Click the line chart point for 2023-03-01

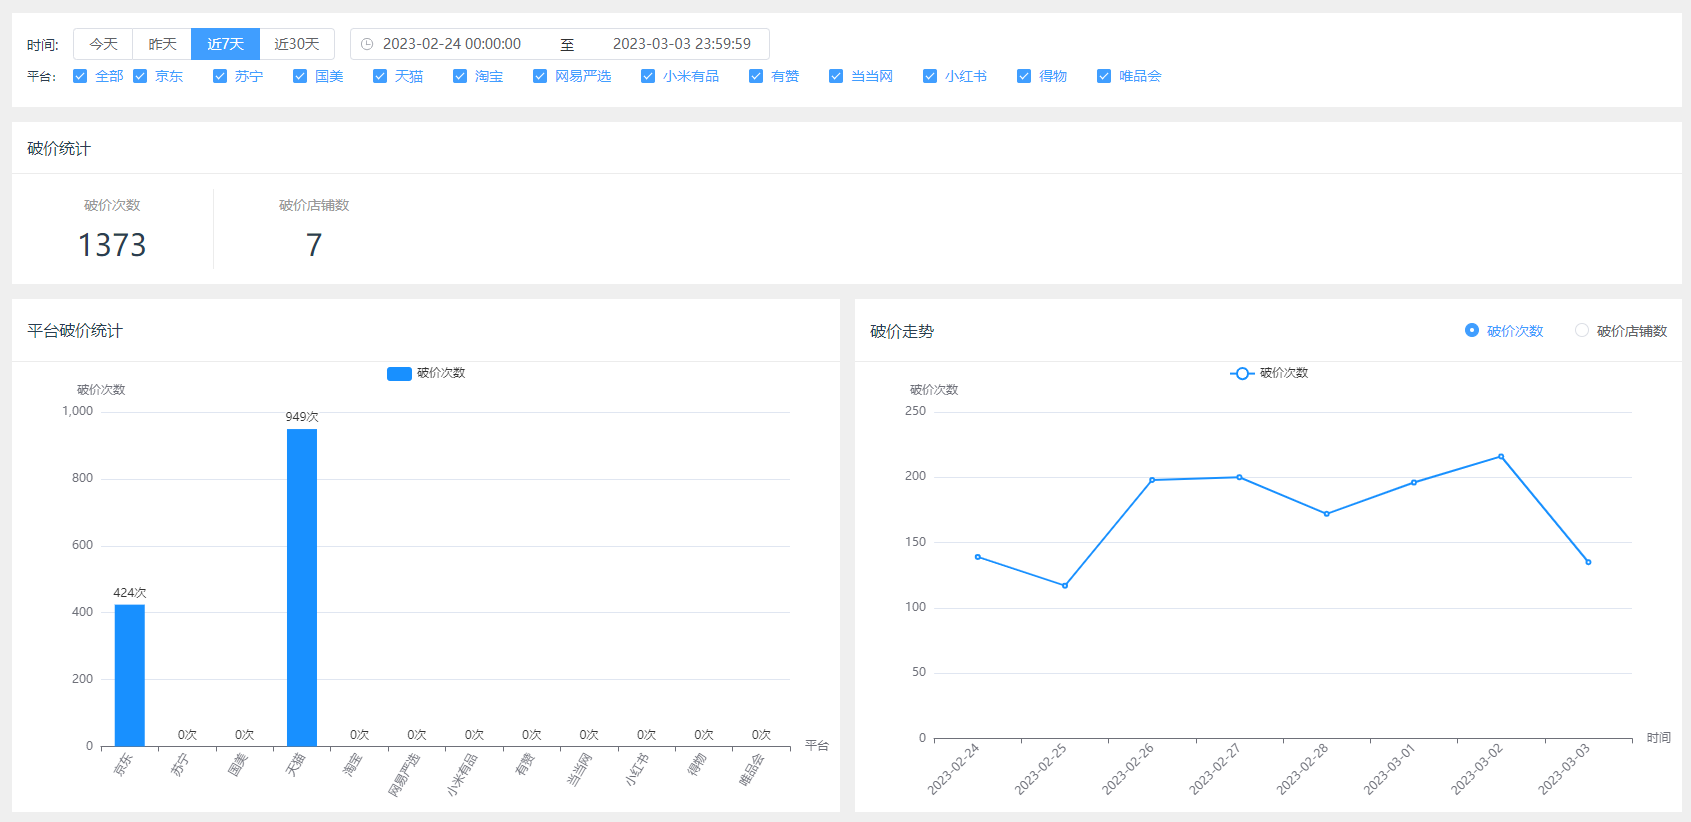point(1414,483)
